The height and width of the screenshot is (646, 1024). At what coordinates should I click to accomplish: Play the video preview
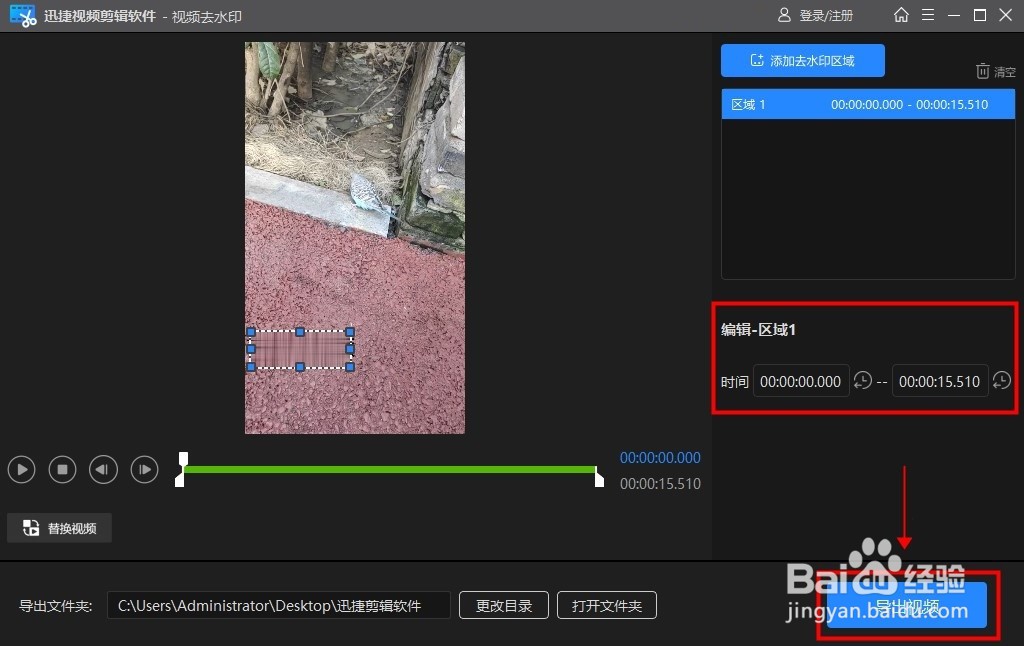pyautogui.click(x=21, y=469)
